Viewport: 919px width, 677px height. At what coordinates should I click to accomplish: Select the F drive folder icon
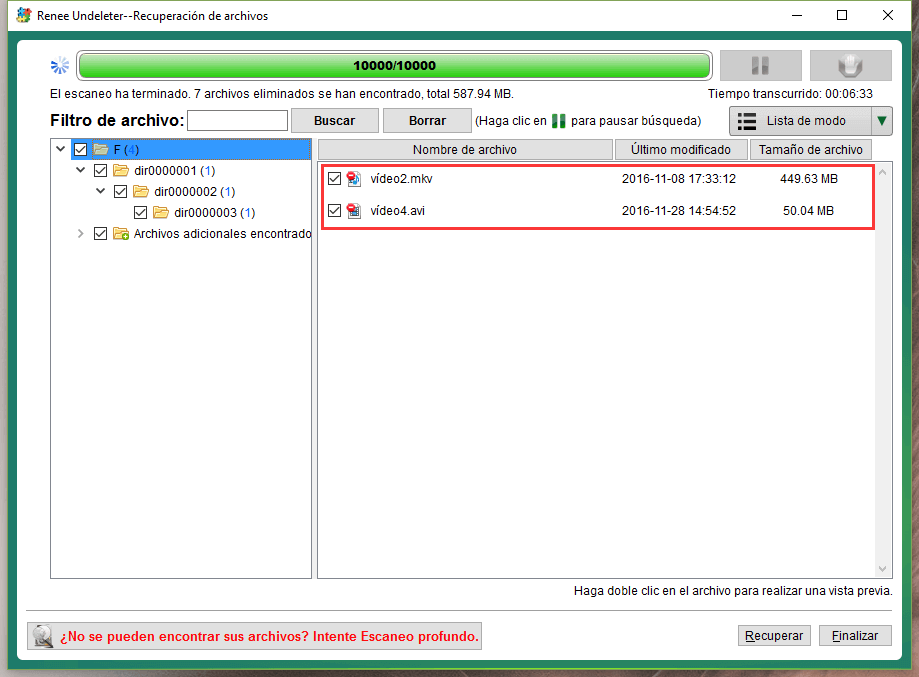tap(101, 149)
